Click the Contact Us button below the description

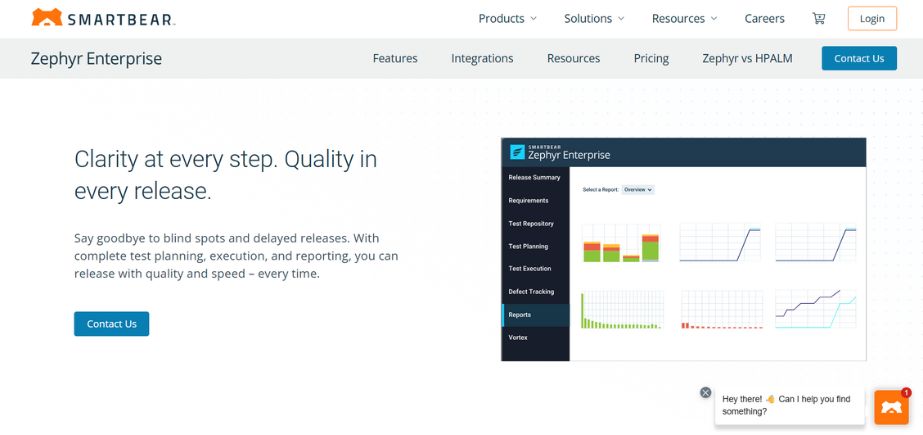coord(111,324)
